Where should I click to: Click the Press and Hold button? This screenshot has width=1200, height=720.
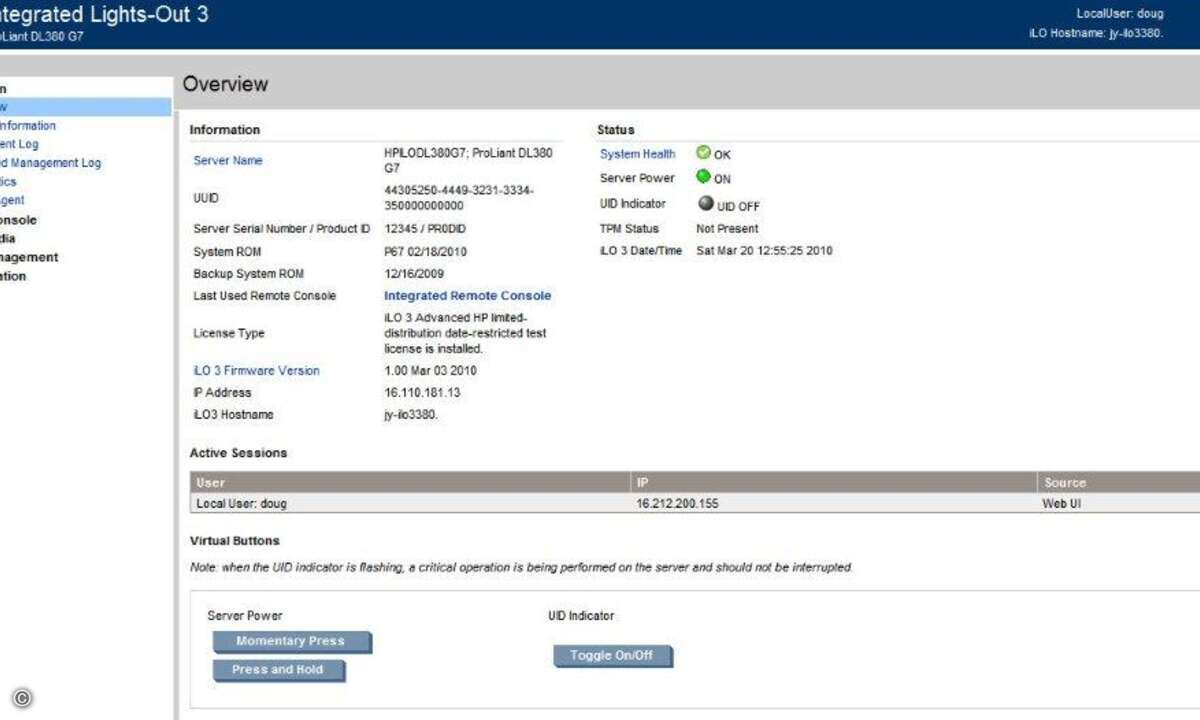[278, 669]
